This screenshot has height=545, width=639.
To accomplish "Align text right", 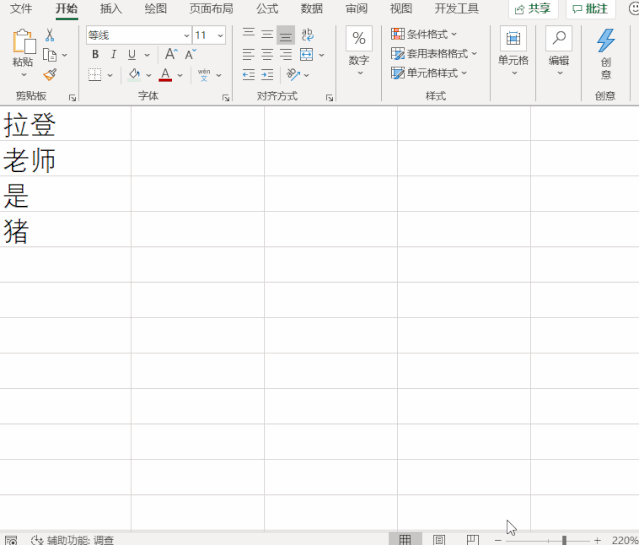I will click(286, 54).
